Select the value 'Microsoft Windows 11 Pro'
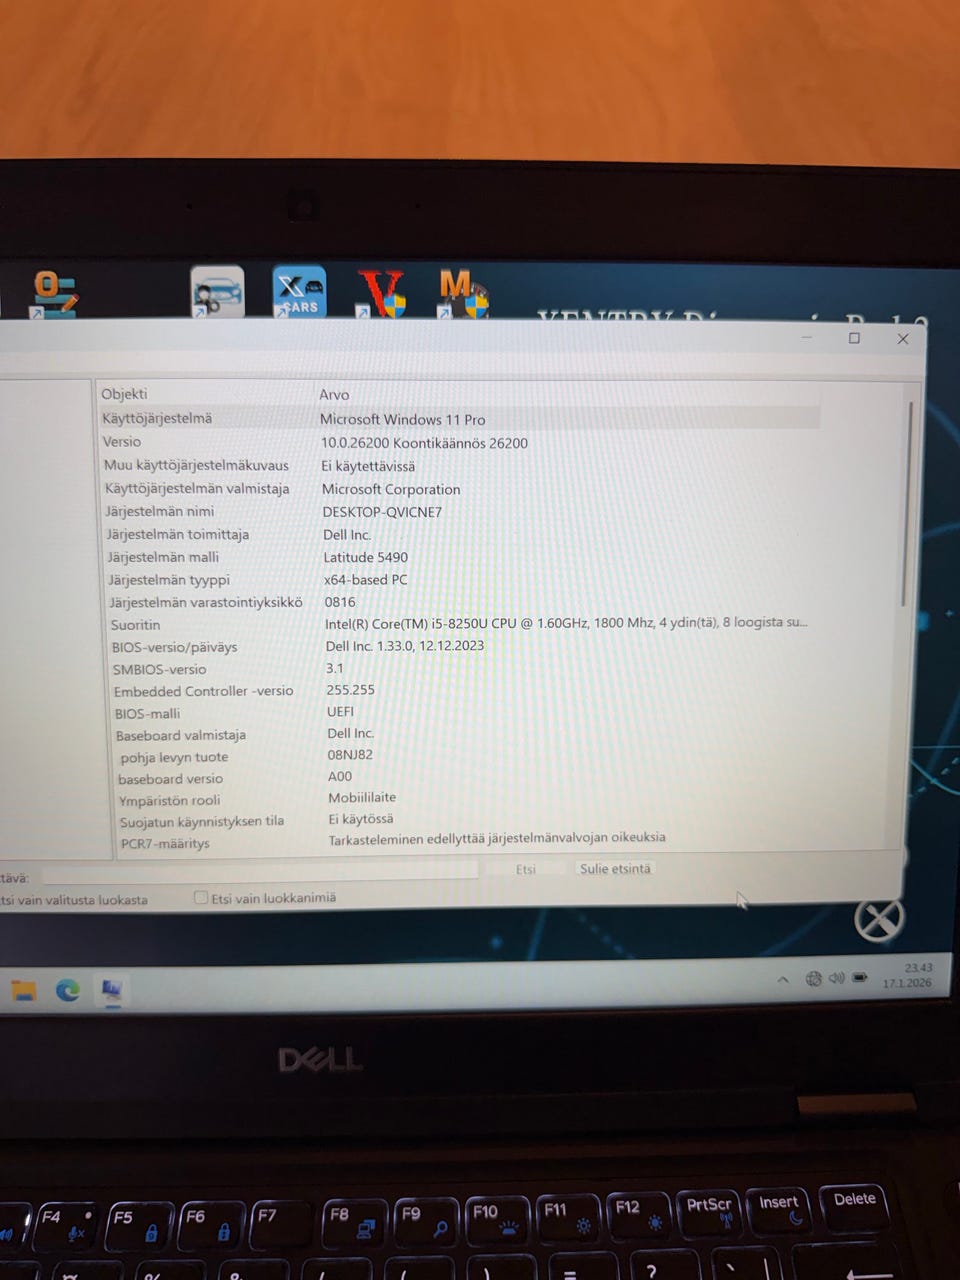 (x=402, y=419)
